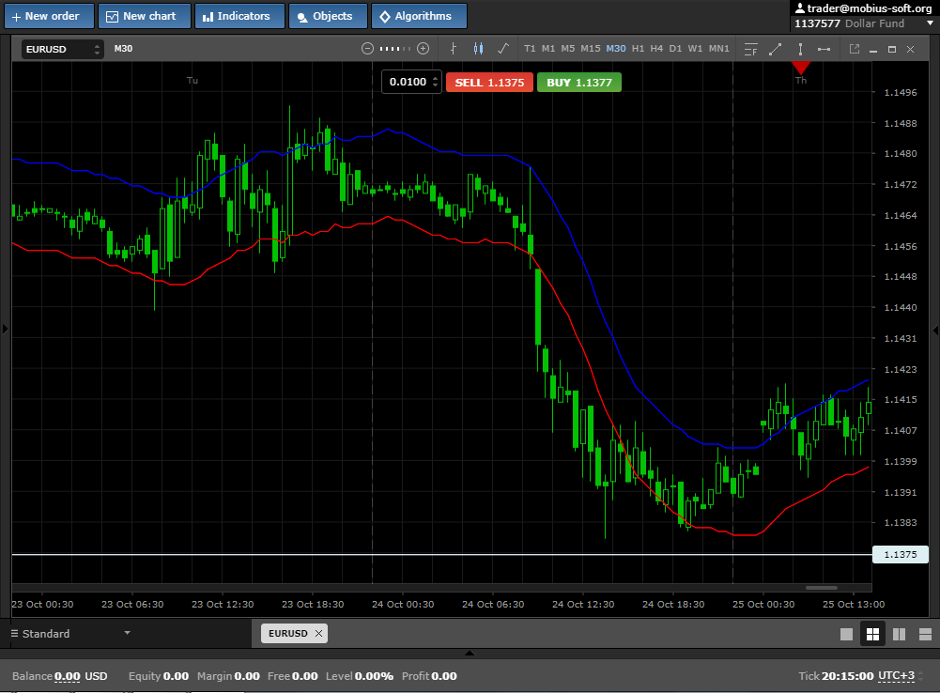Viewport: 940px width, 693px height.
Task: Select the vertical line drawing tool
Action: click(x=800, y=49)
